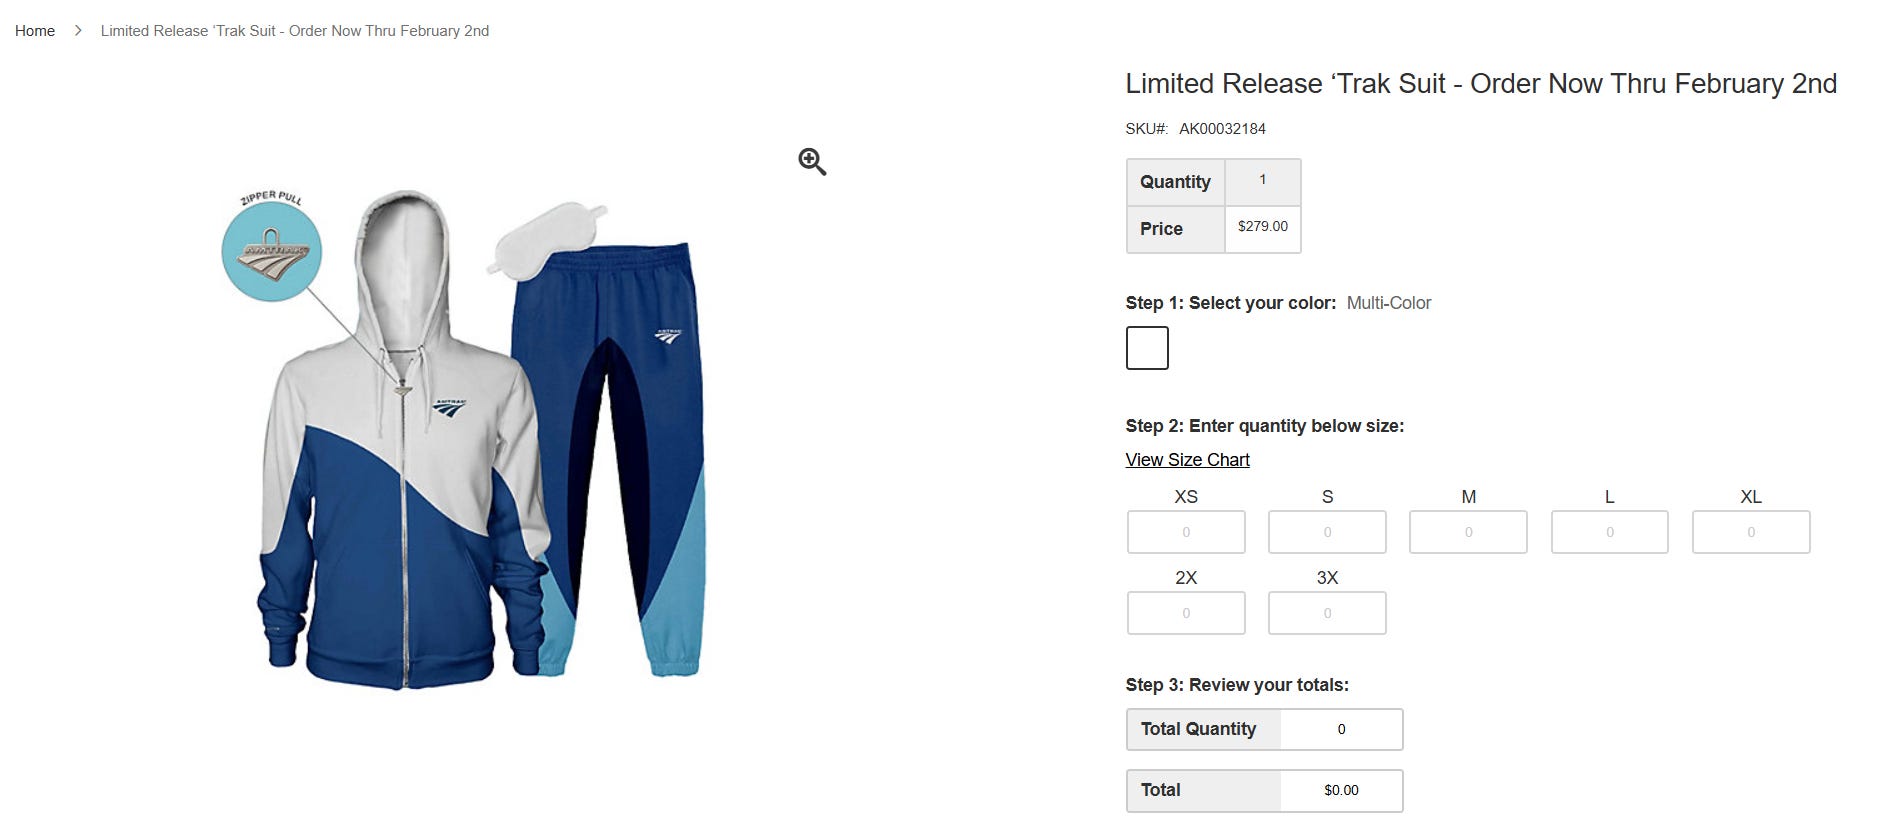Click the M size quantity field

1468,532
